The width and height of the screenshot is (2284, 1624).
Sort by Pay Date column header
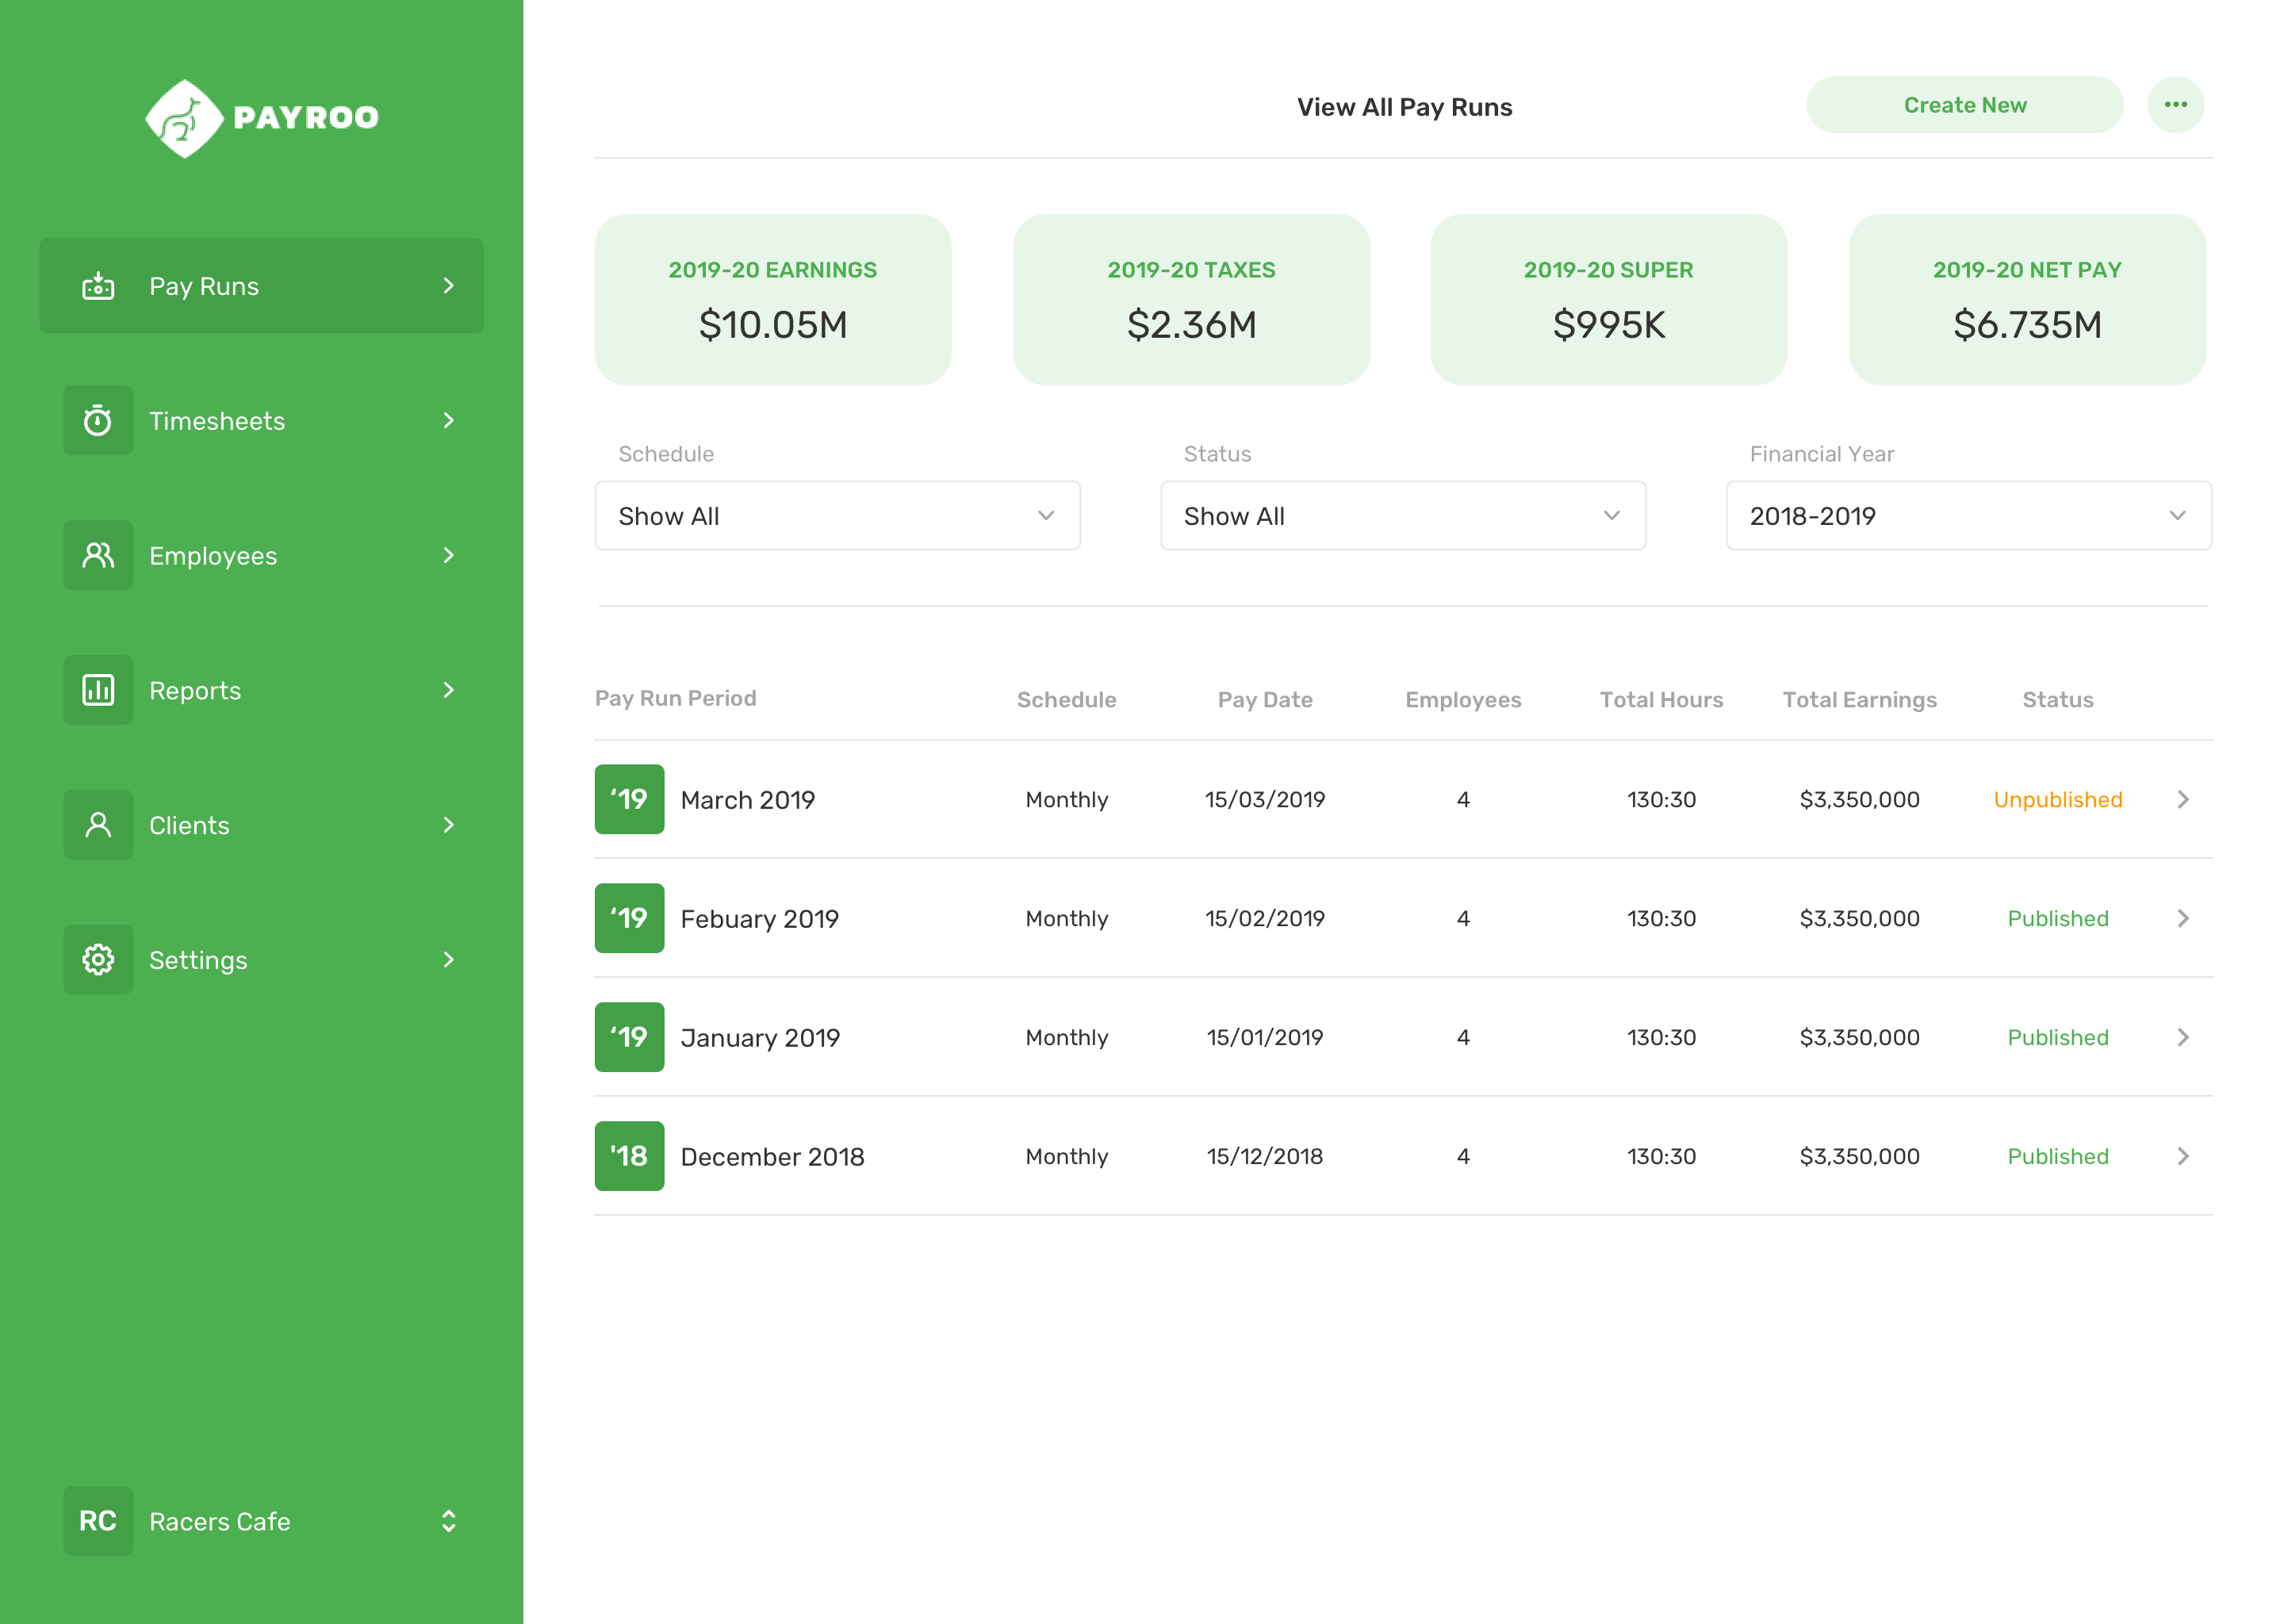click(1265, 700)
